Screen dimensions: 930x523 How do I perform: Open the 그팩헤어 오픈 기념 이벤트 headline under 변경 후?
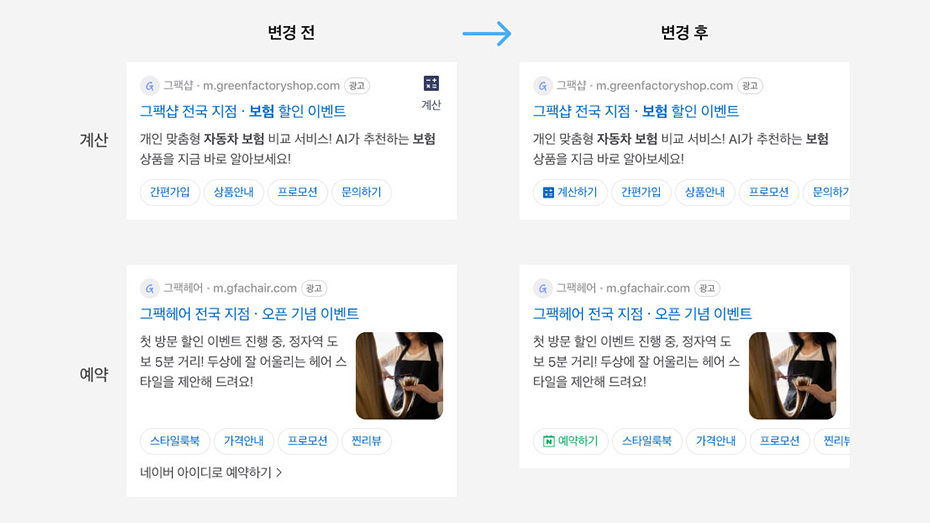click(x=642, y=314)
